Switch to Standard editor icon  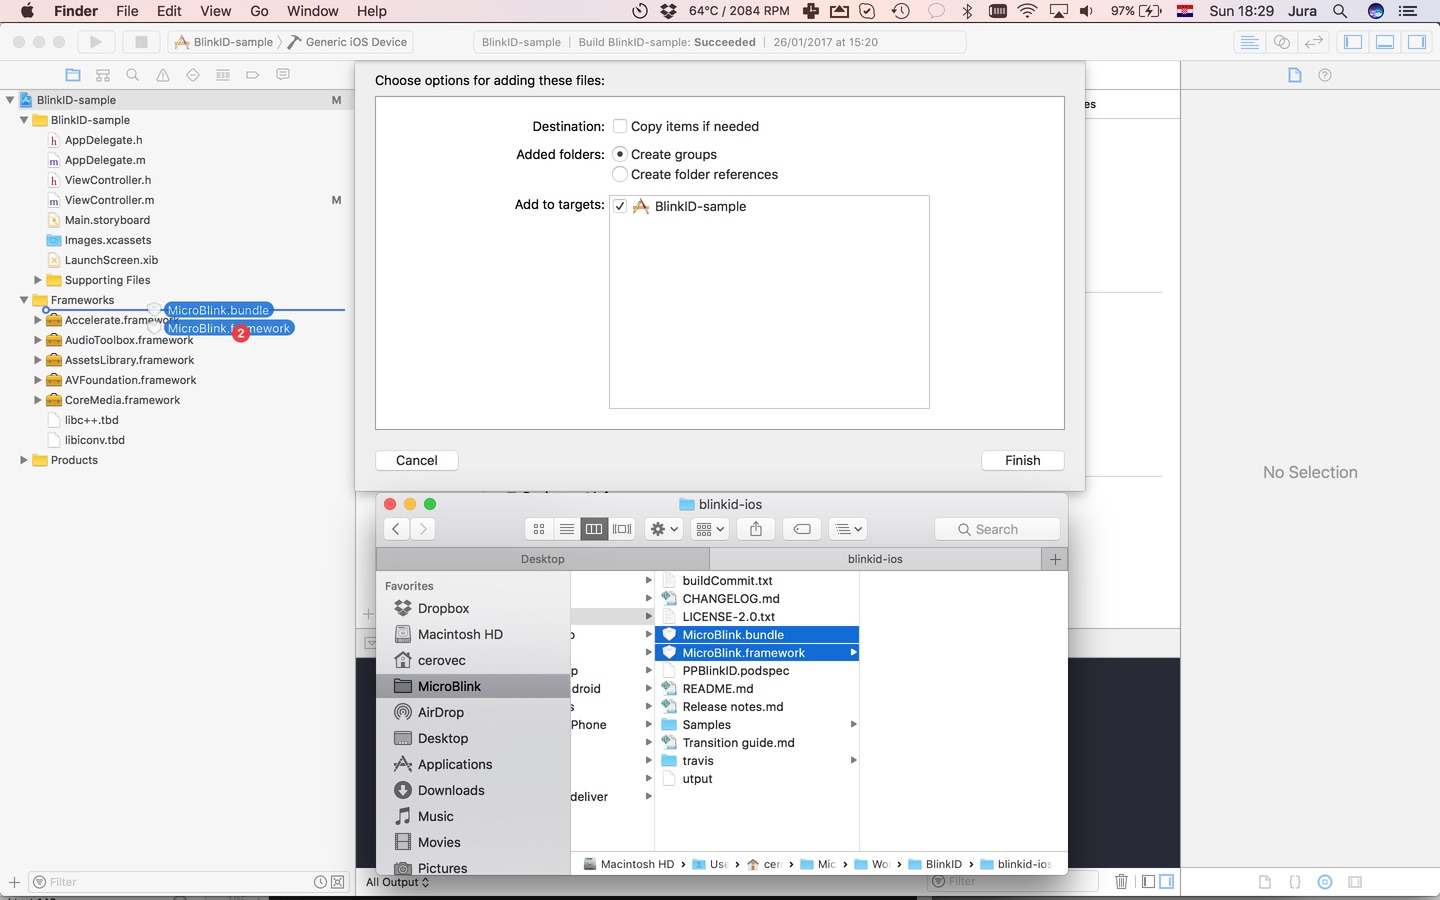coord(1249,42)
